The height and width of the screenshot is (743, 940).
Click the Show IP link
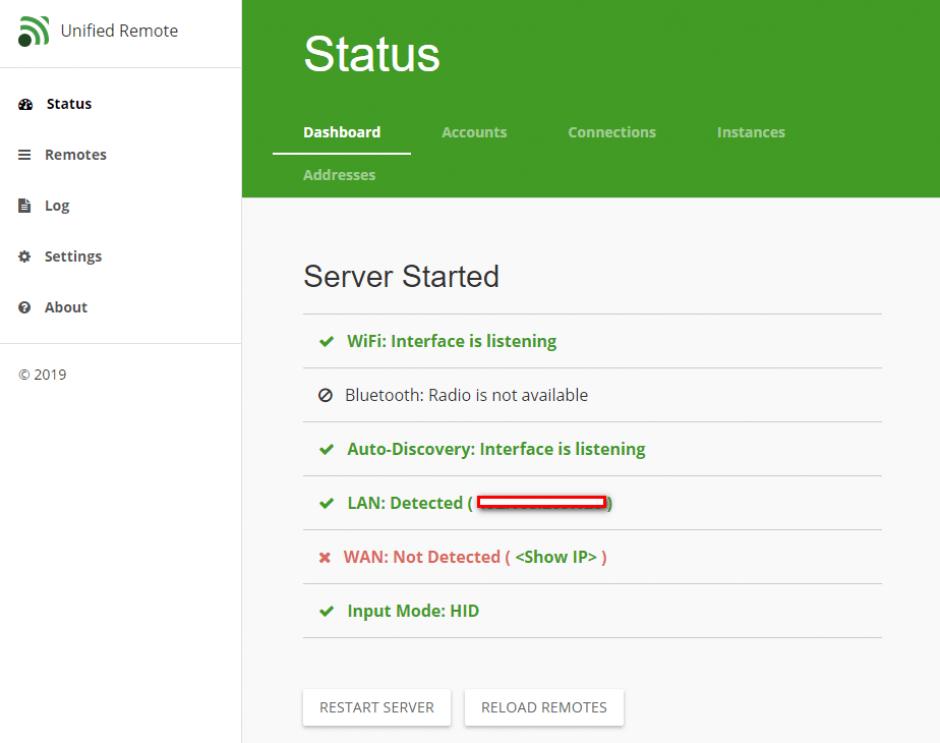(x=556, y=557)
